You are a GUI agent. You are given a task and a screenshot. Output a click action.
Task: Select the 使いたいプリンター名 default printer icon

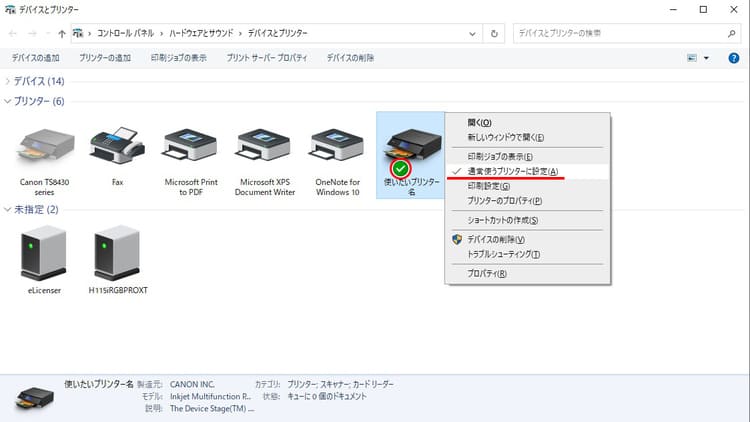(411, 148)
